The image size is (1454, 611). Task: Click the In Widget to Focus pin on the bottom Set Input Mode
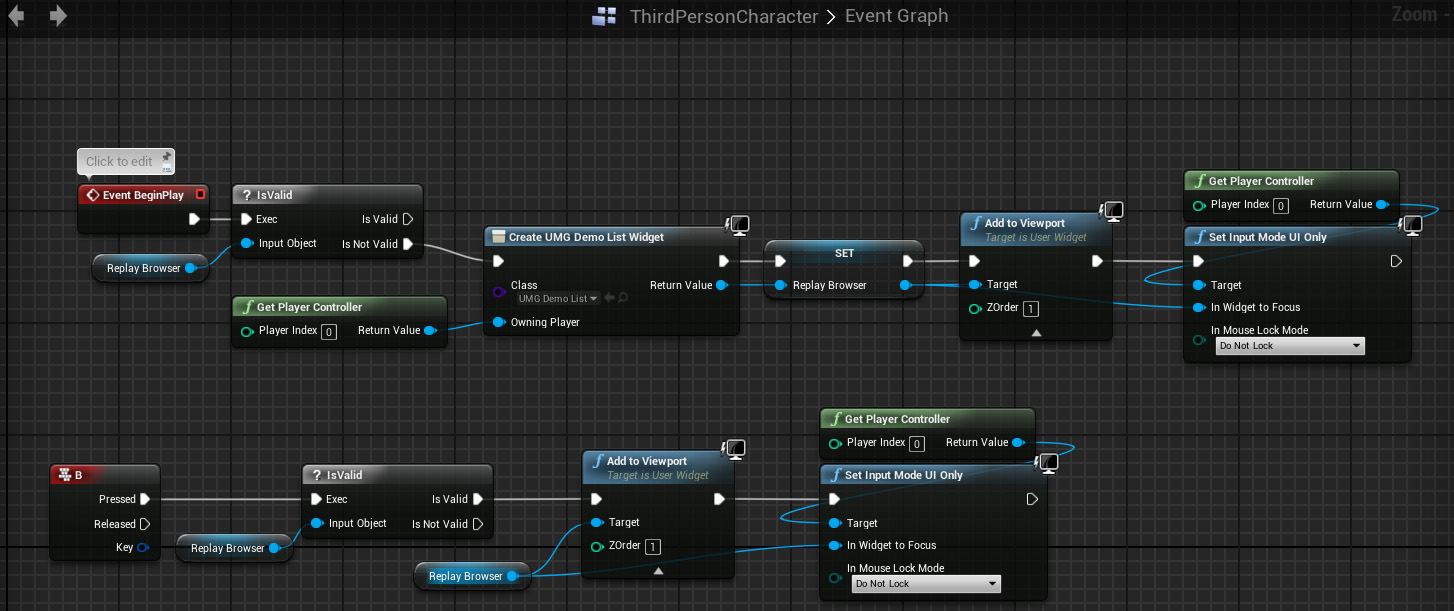(x=834, y=545)
